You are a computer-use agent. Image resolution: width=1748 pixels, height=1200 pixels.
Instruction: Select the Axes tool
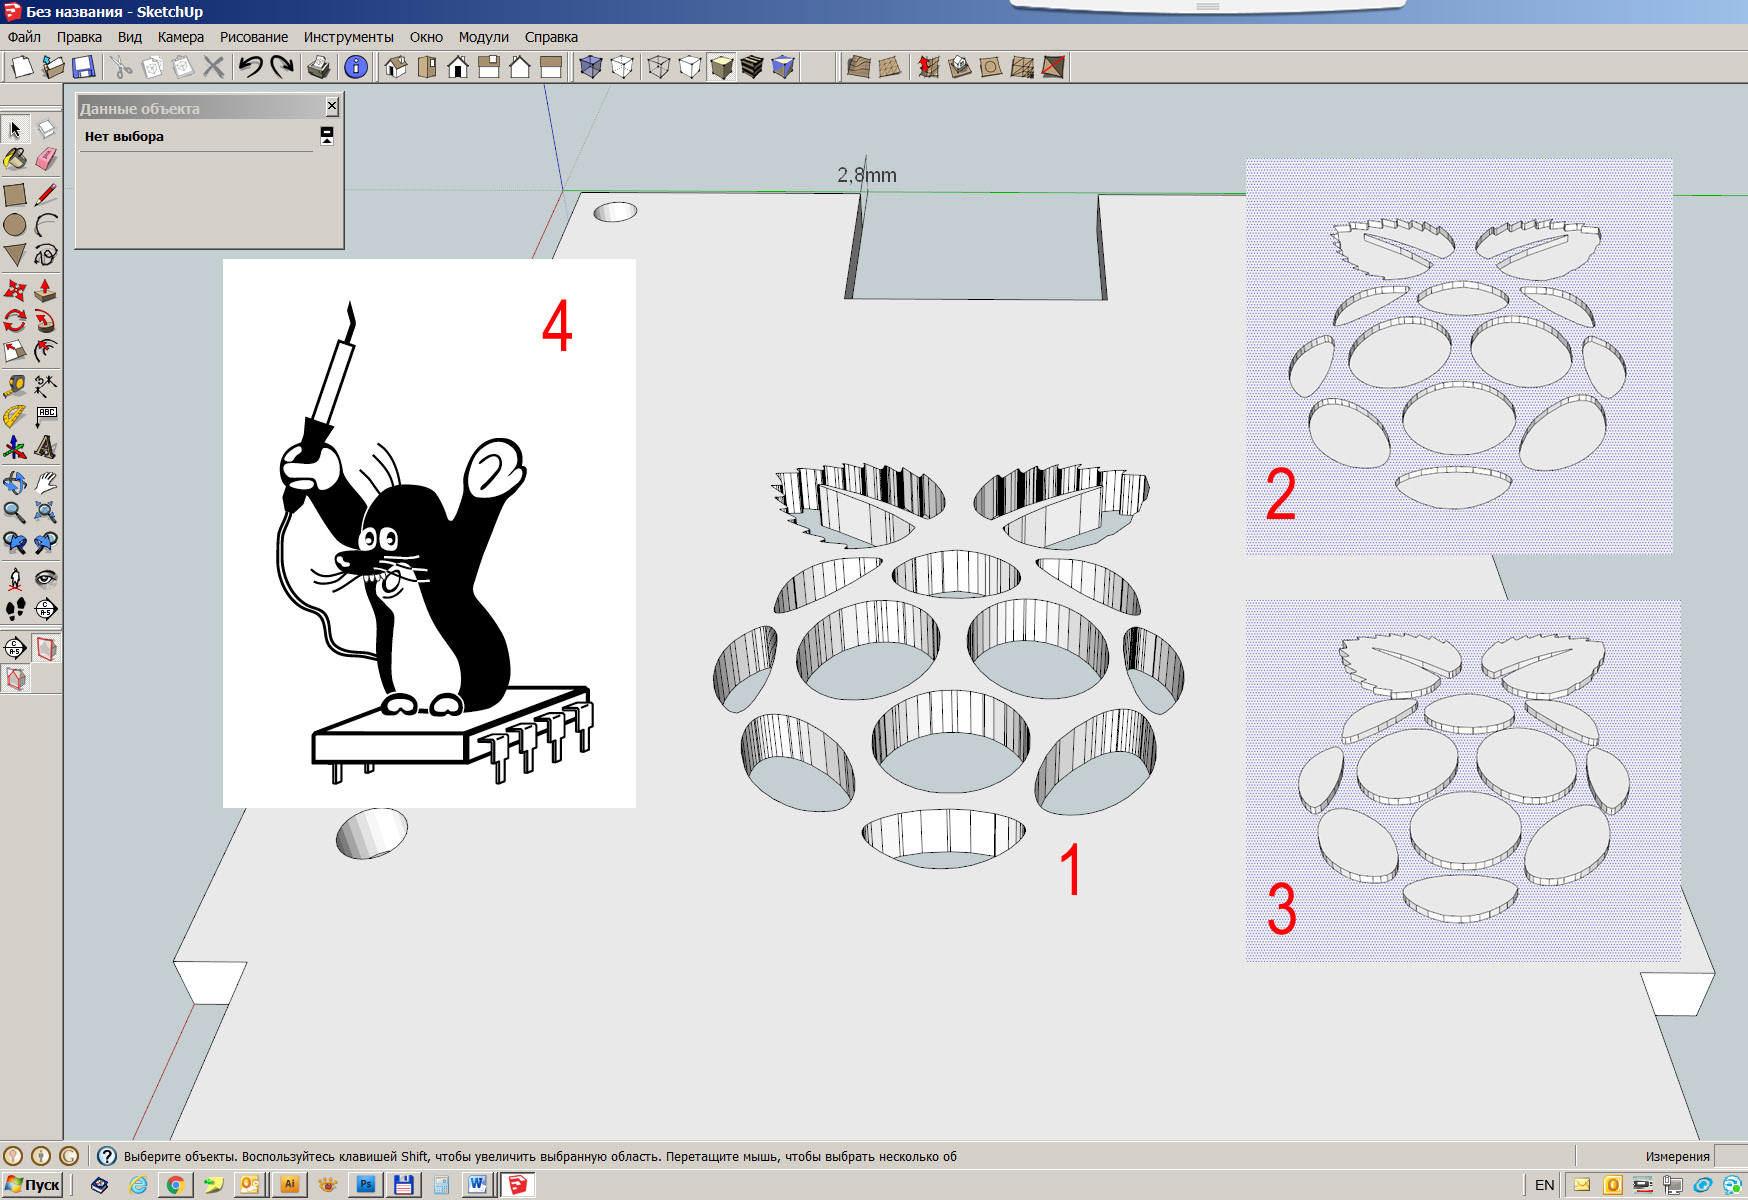pos(15,447)
